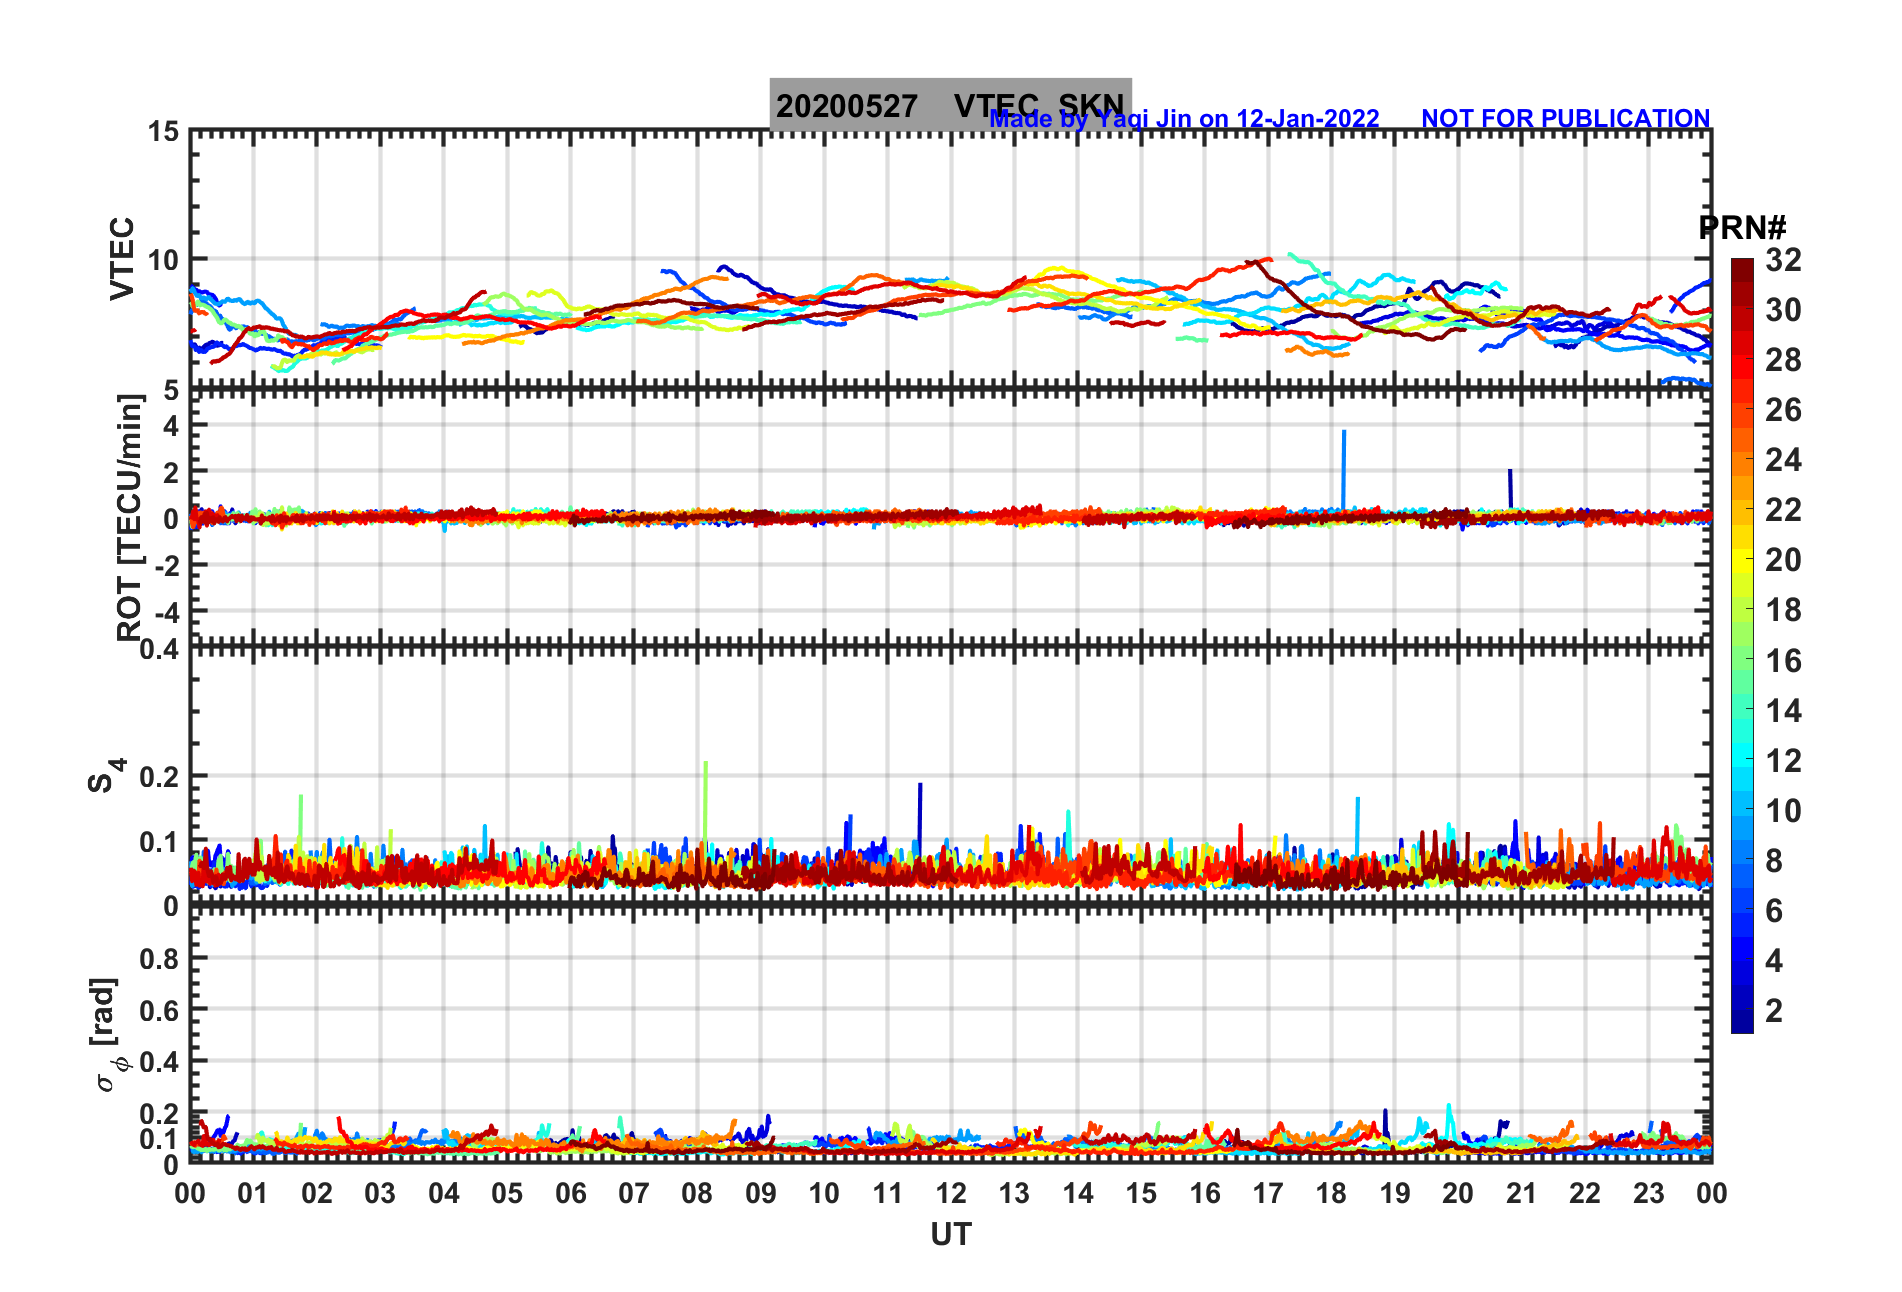The height and width of the screenshot is (1292, 1902).
Task: Click the 'Made by Yaqi Jin on 12-Jan-2022' text
Action: tap(1184, 118)
